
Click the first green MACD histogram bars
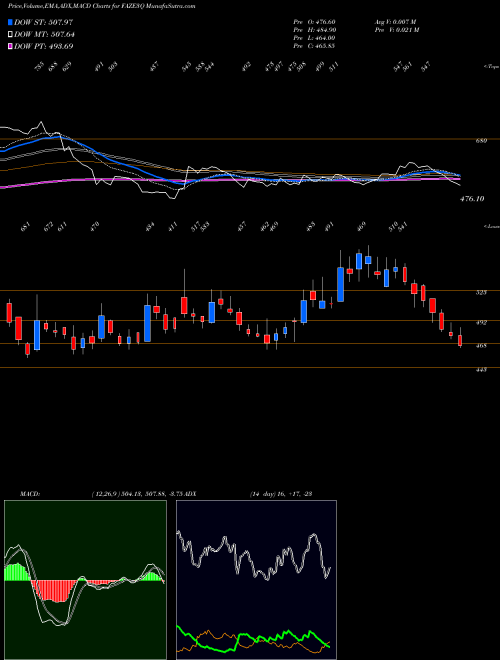(x=17, y=572)
